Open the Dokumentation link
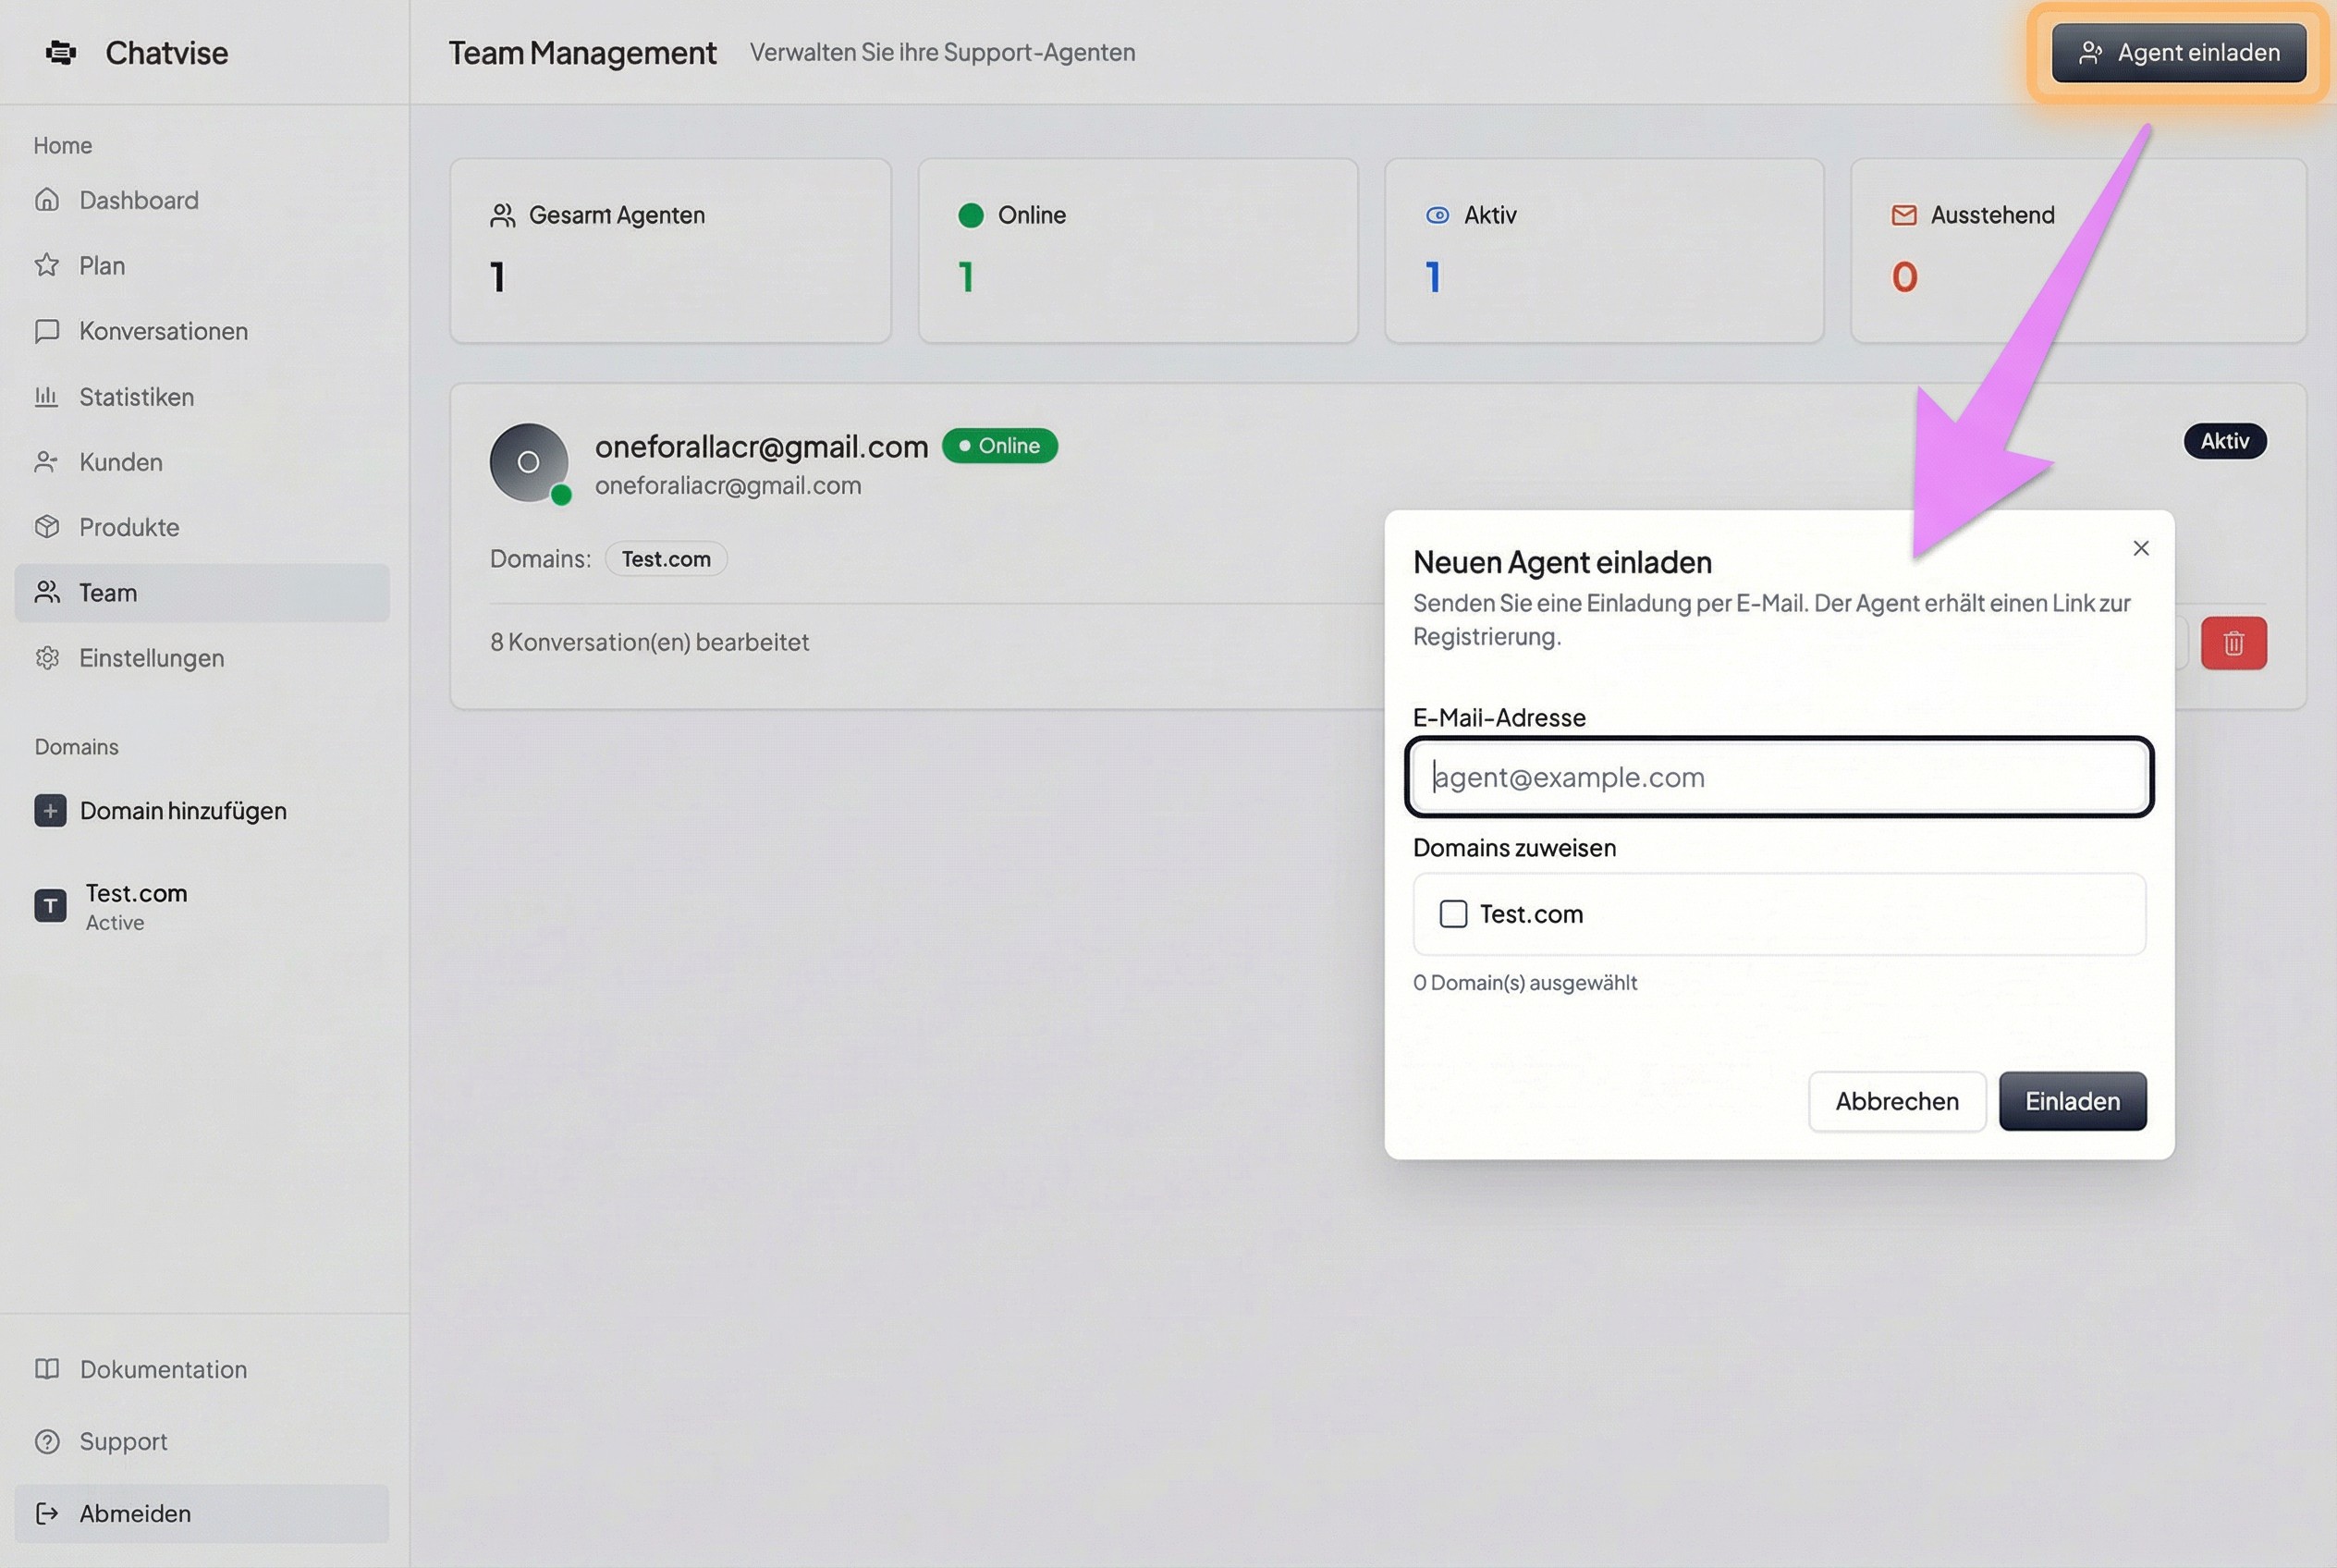This screenshot has height=1568, width=2337. [x=163, y=1369]
